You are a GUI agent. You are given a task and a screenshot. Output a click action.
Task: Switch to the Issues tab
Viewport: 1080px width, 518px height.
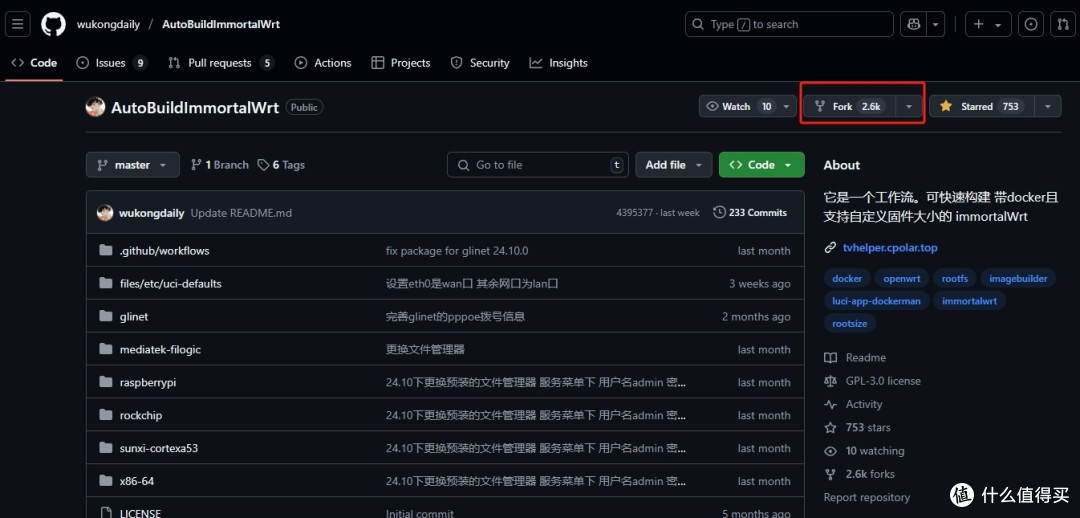click(x=112, y=63)
